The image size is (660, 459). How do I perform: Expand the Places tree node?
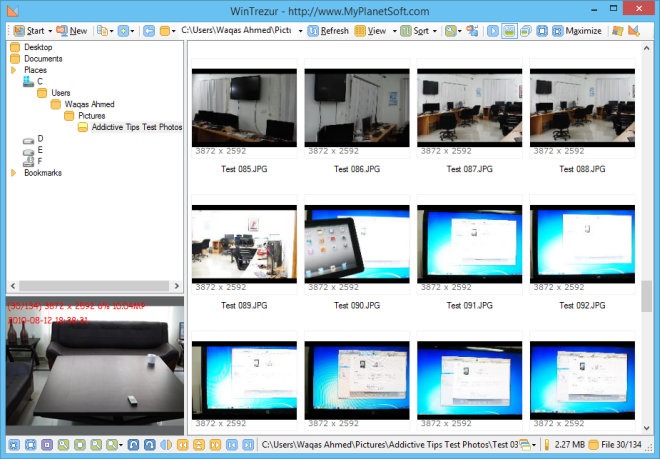pyautogui.click(x=13, y=71)
